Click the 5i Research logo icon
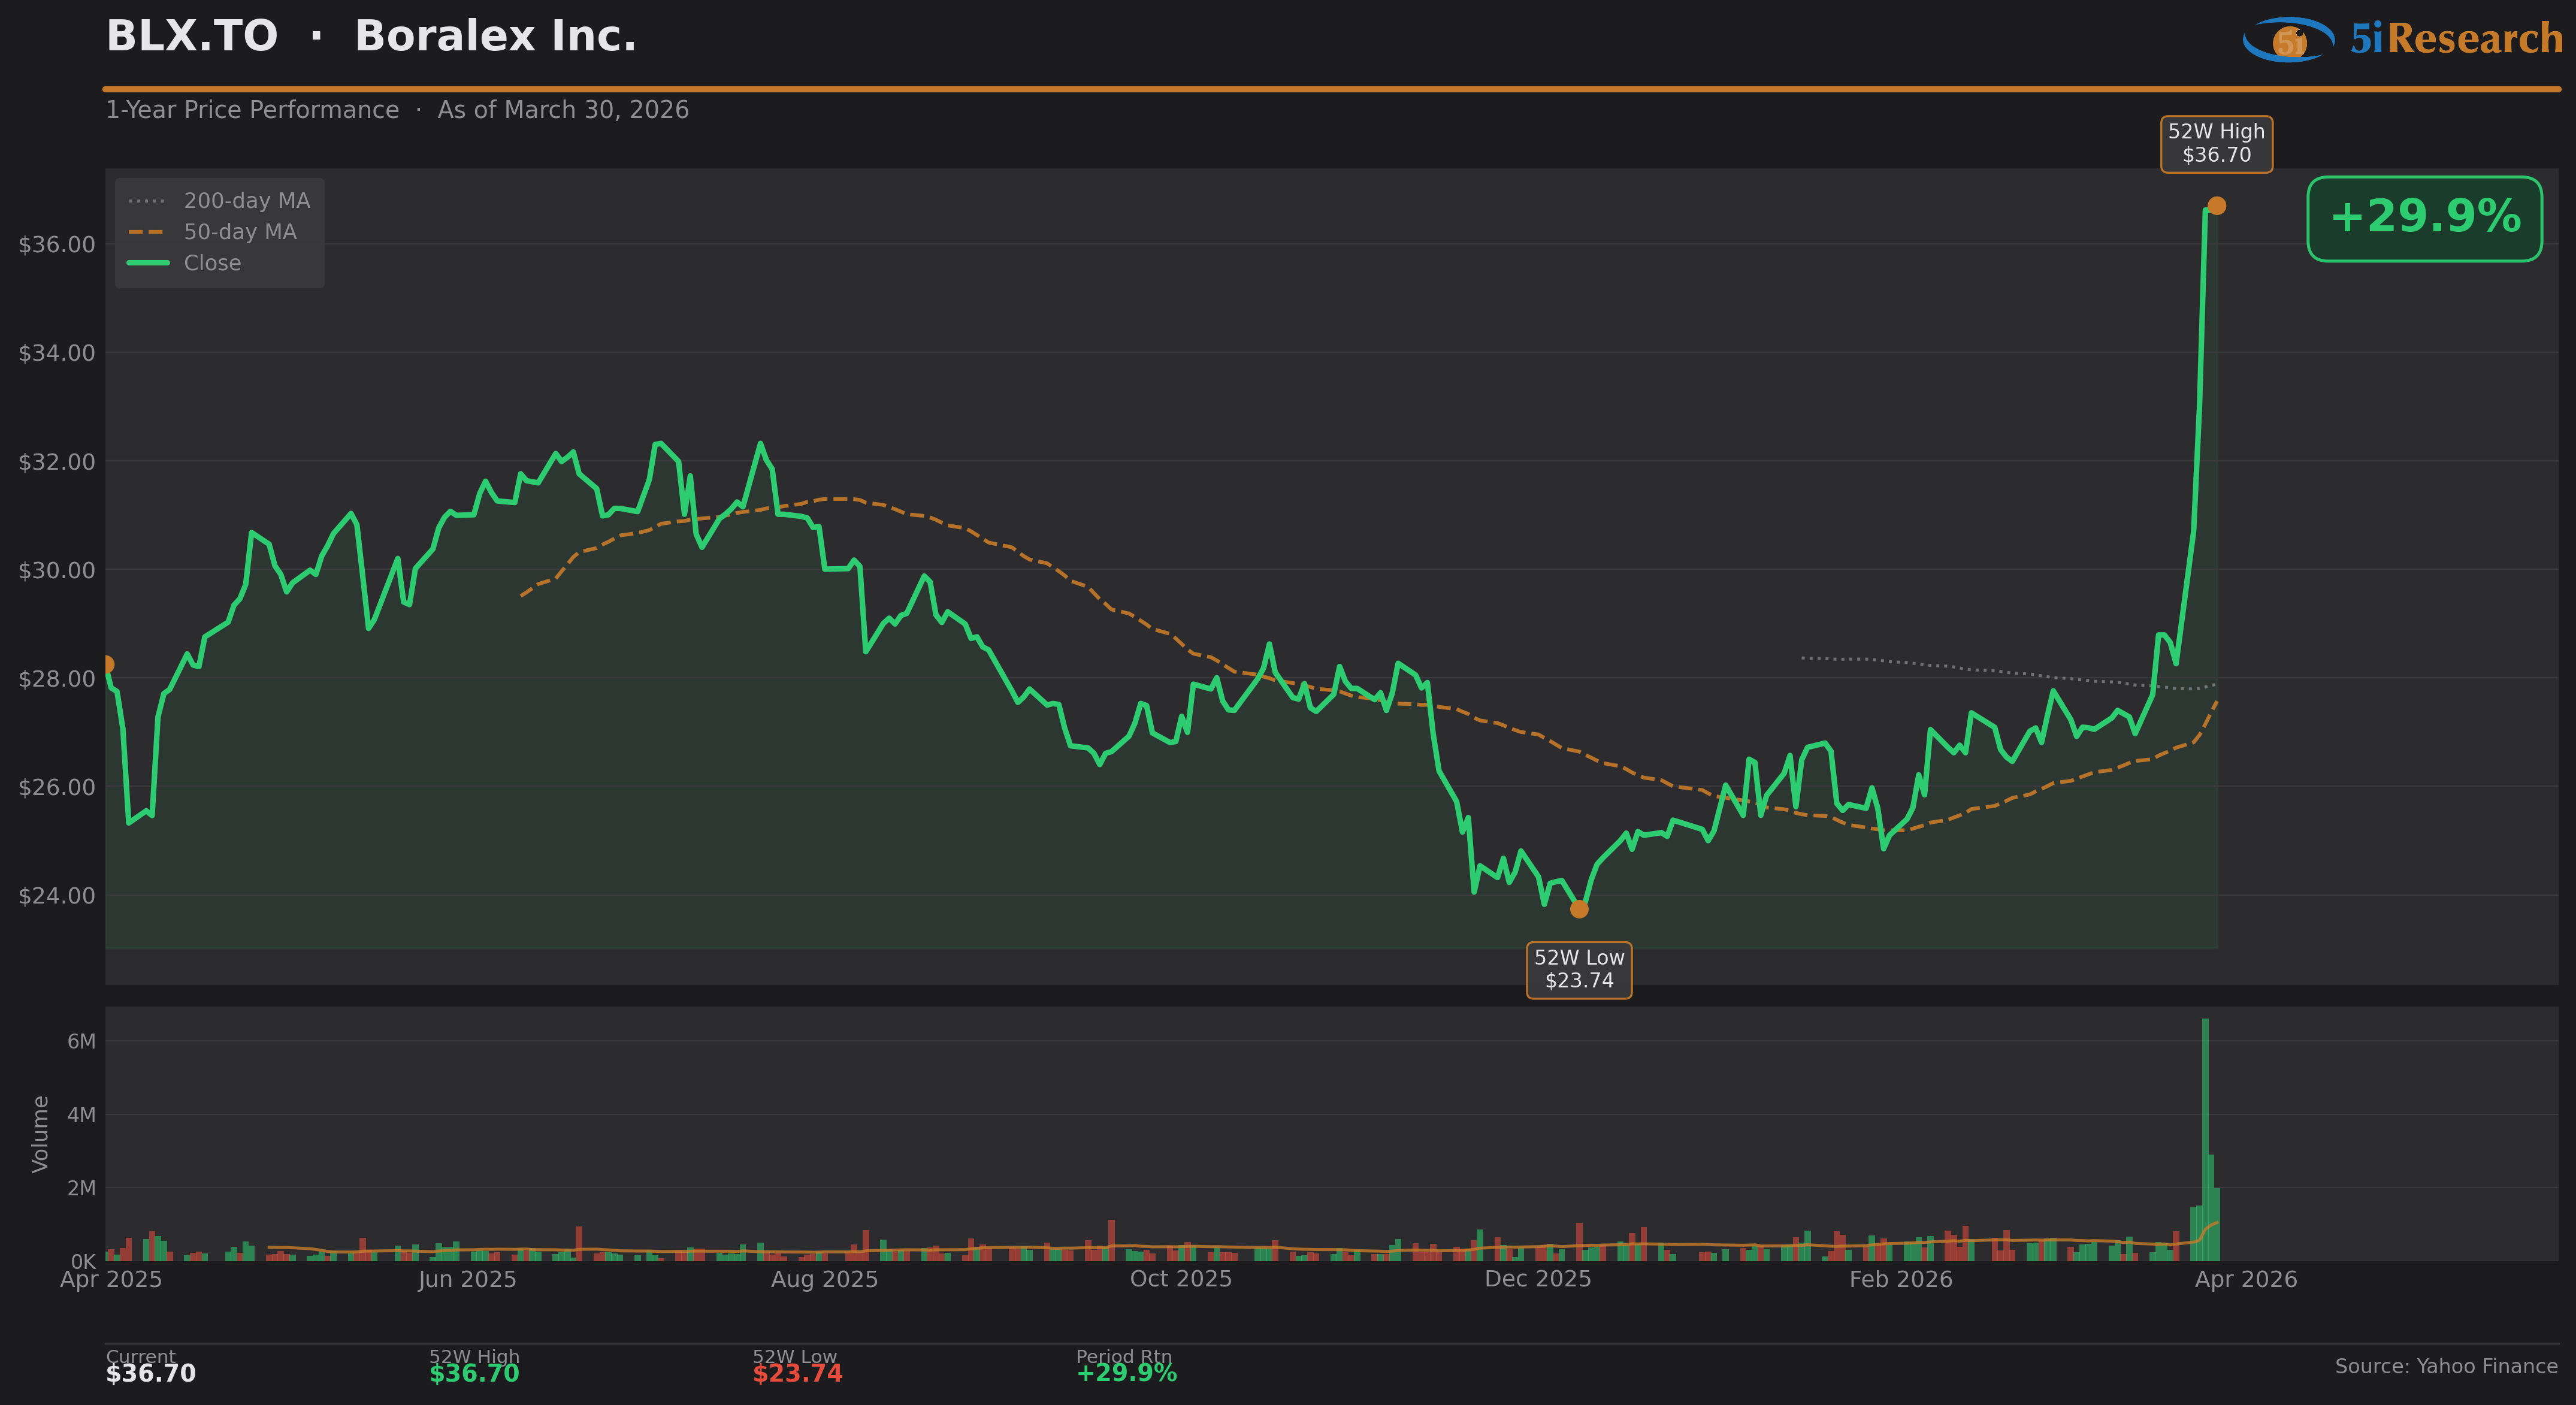This screenshot has width=2576, height=1405. [2288, 40]
